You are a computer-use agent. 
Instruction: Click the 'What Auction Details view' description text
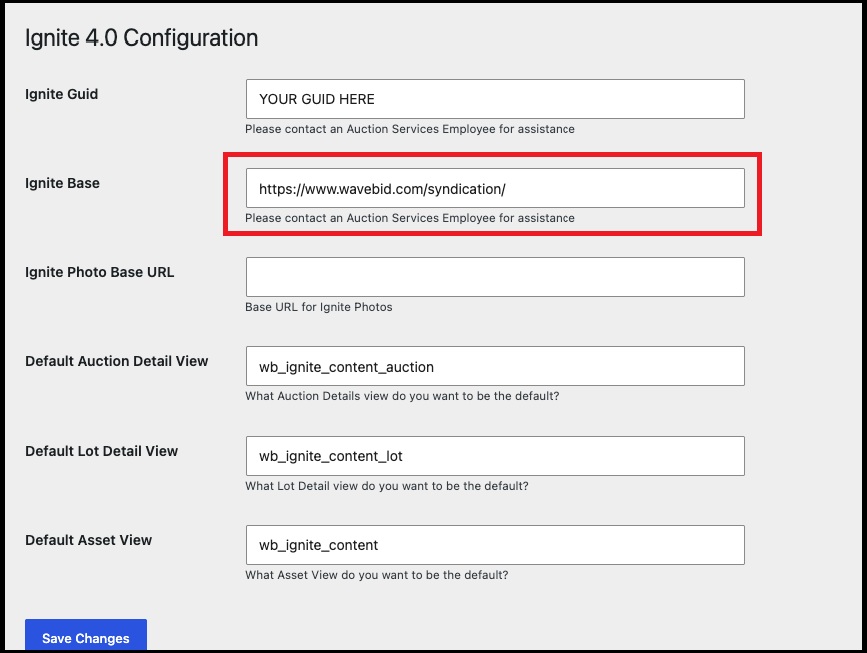(x=402, y=396)
